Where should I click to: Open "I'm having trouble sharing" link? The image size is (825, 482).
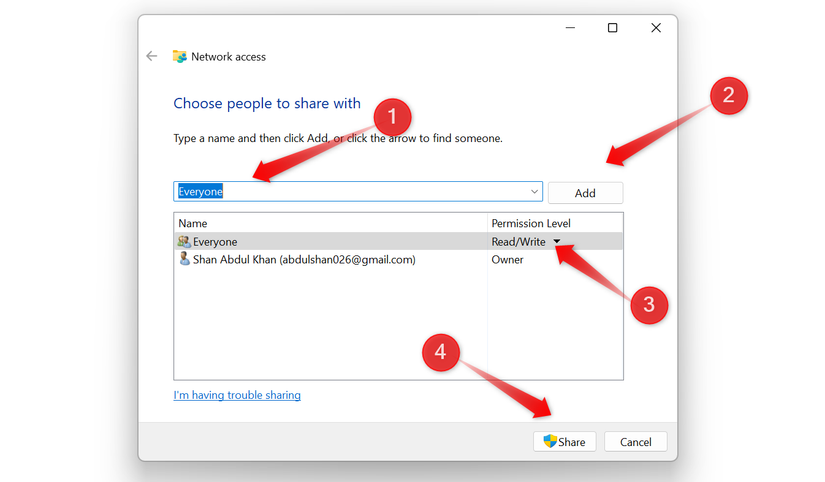(237, 395)
